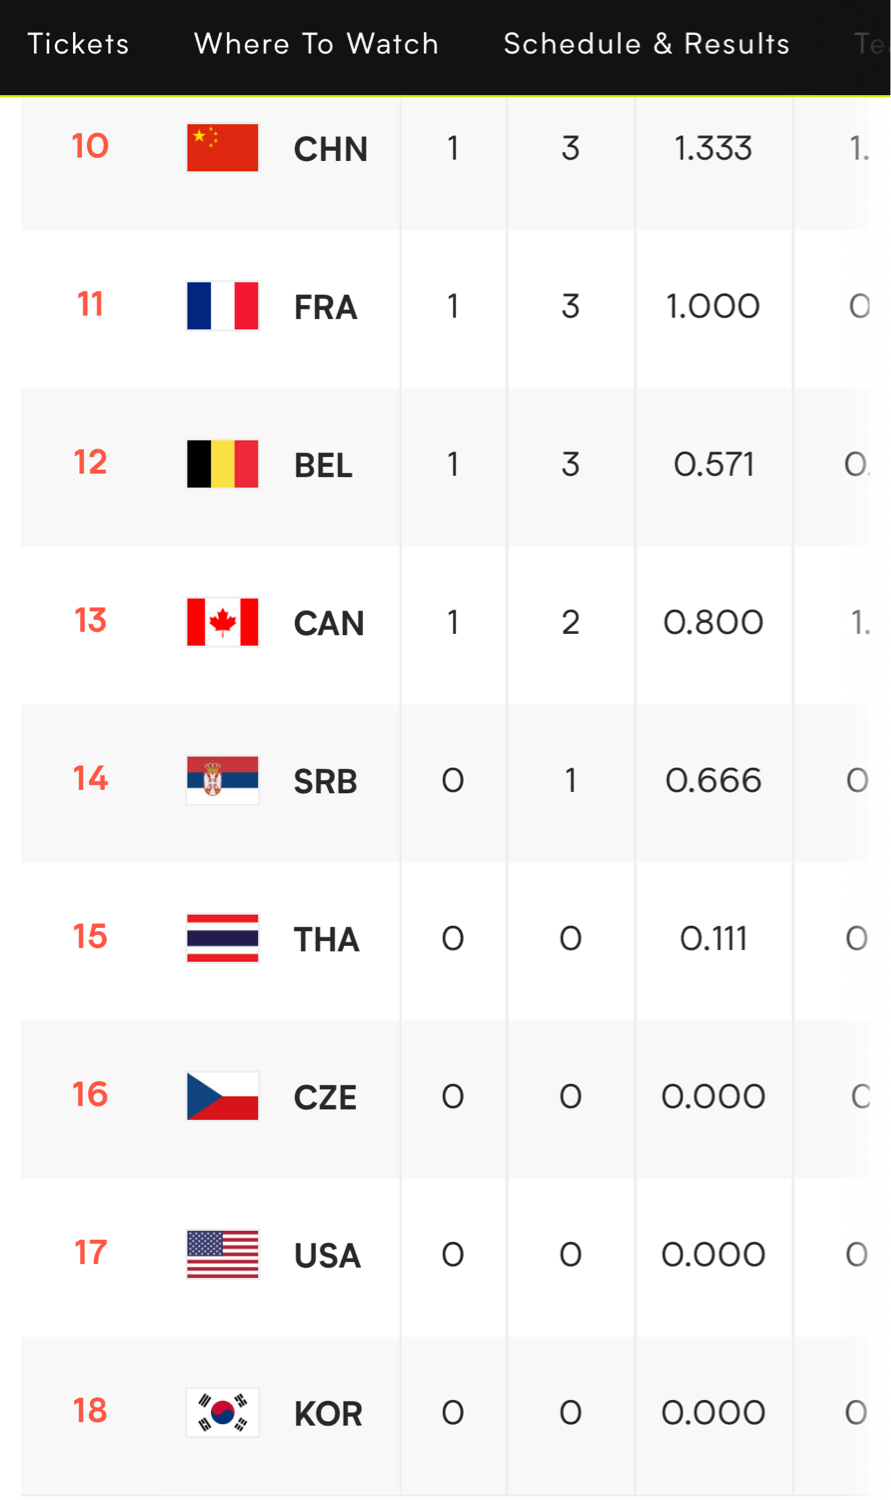Image resolution: width=891 pixels, height=1500 pixels.
Task: Click the Czech Republic flag icon
Action: tap(223, 1096)
